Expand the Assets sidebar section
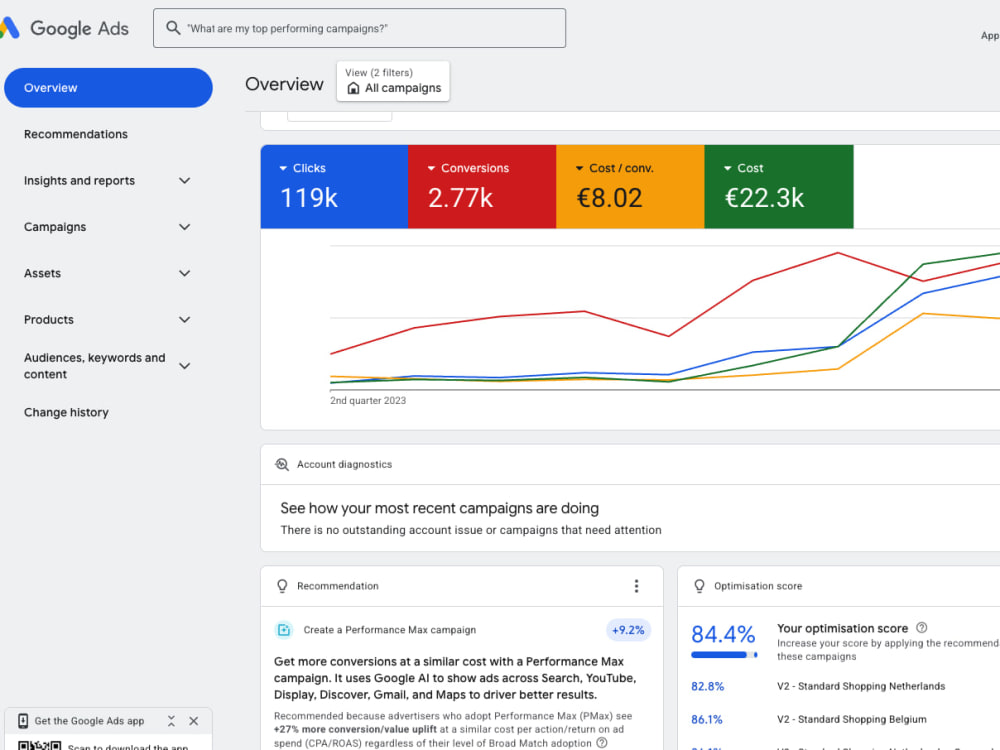Image resolution: width=1000 pixels, height=750 pixels. [x=184, y=273]
